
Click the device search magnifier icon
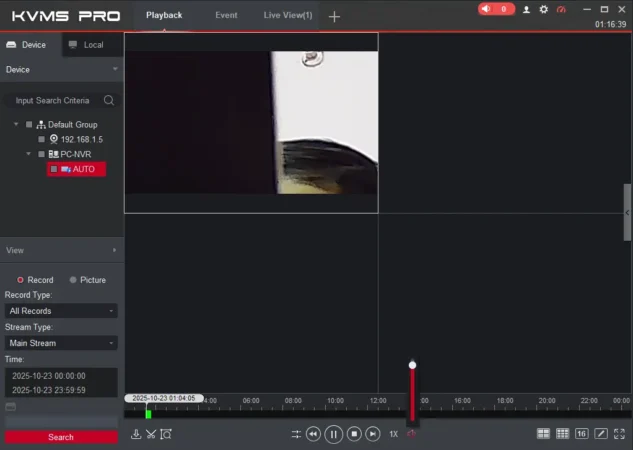tap(109, 100)
